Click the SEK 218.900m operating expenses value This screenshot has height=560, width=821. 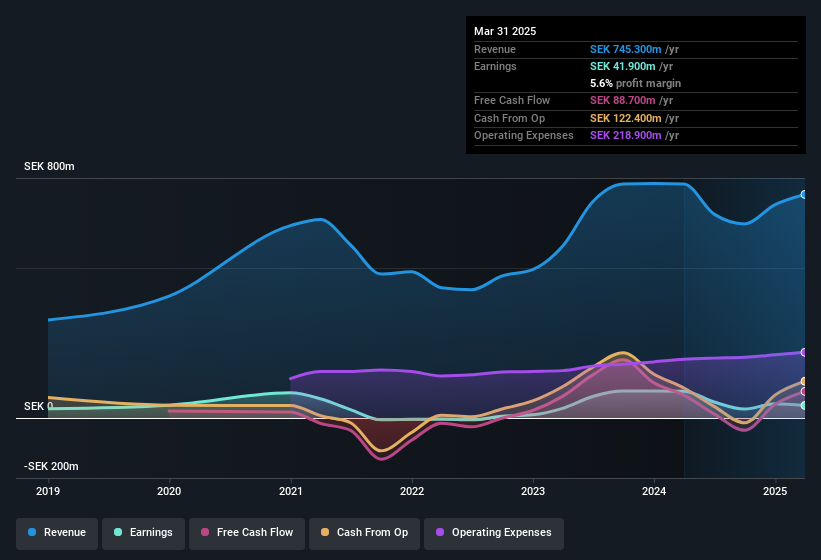(626, 135)
